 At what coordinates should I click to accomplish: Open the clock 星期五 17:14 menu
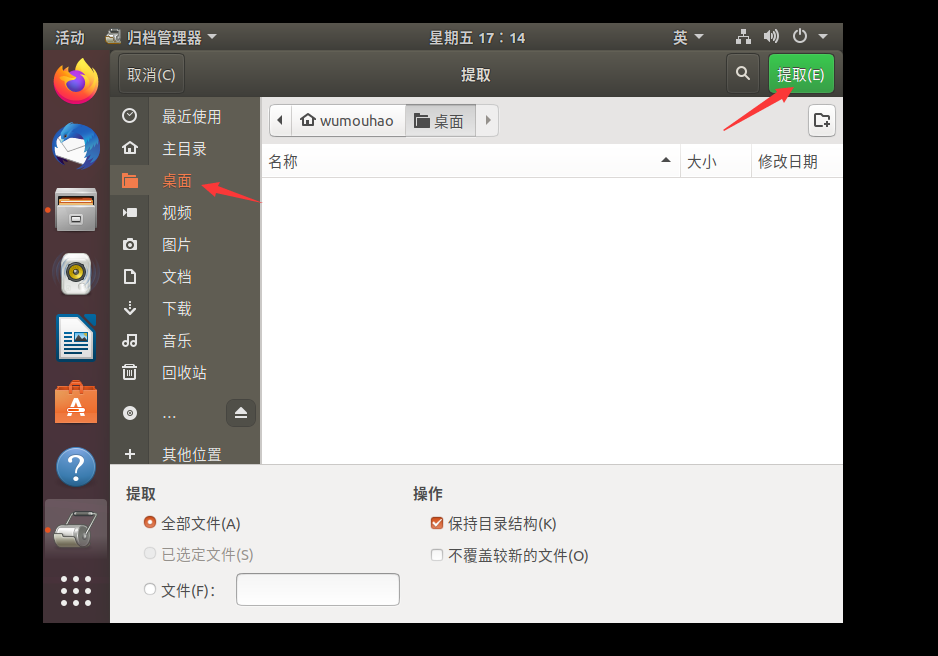coord(477,38)
